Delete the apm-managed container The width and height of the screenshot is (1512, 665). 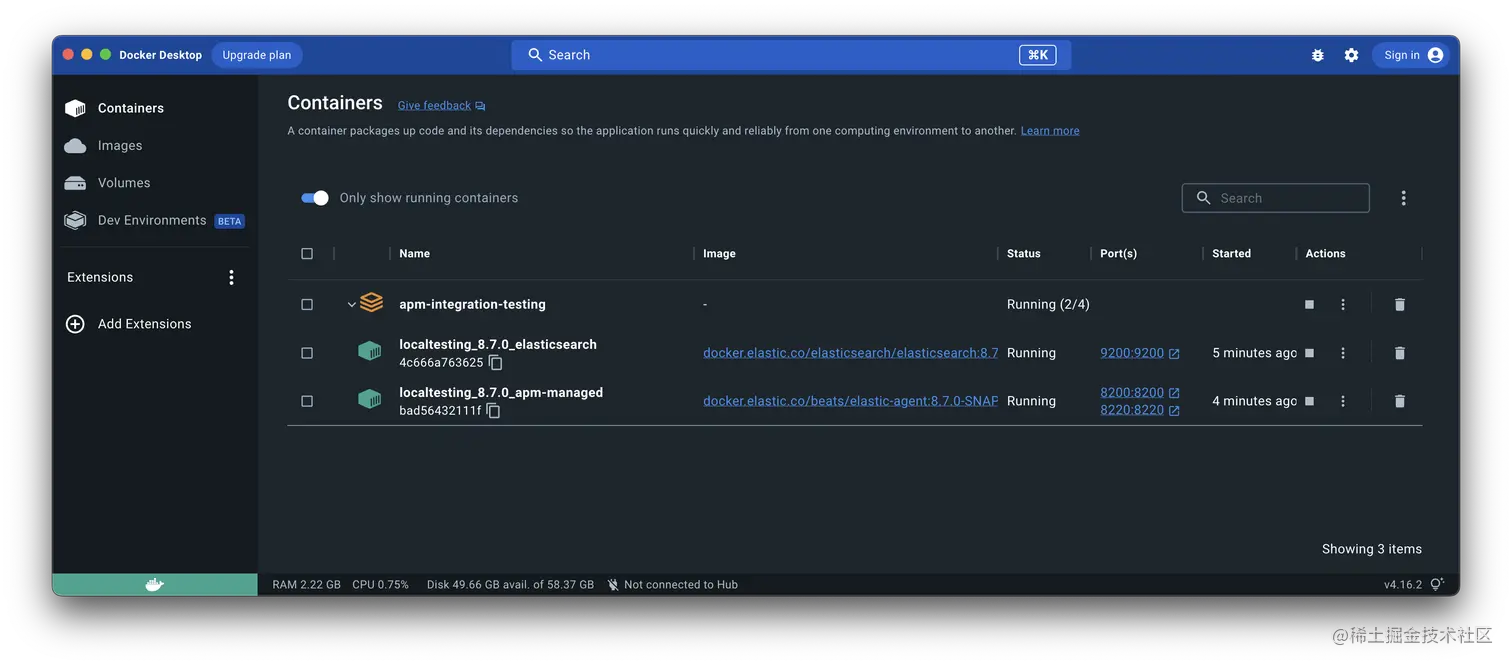(x=1400, y=401)
